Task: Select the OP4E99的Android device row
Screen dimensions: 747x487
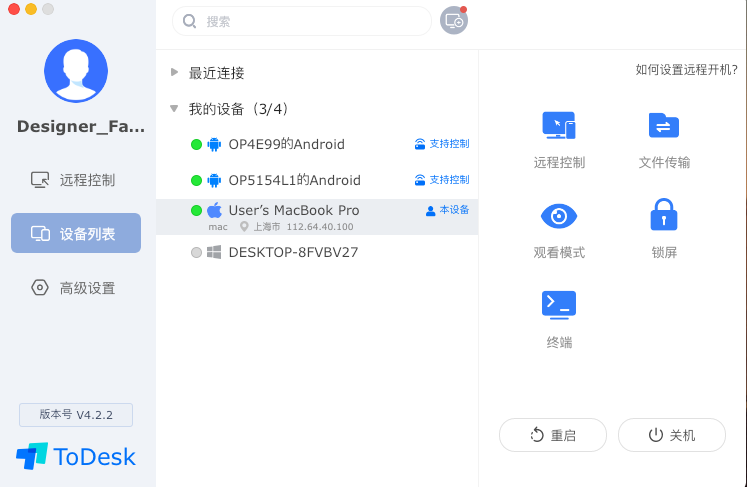Action: click(x=317, y=144)
